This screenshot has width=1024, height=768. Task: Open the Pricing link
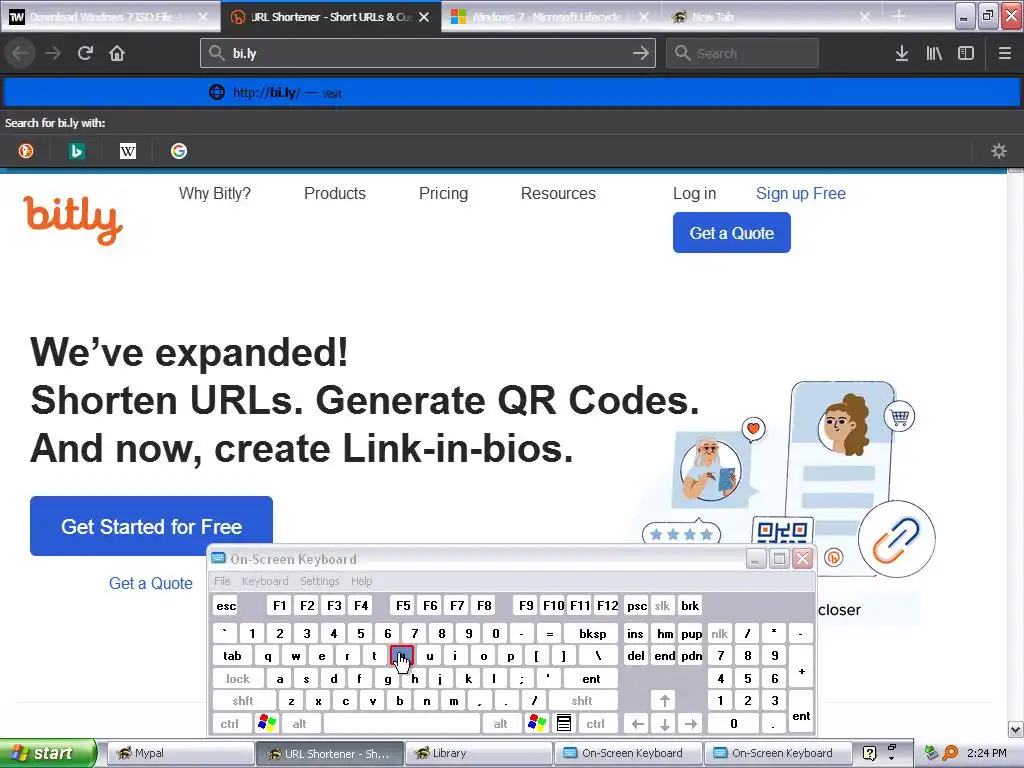(x=443, y=193)
